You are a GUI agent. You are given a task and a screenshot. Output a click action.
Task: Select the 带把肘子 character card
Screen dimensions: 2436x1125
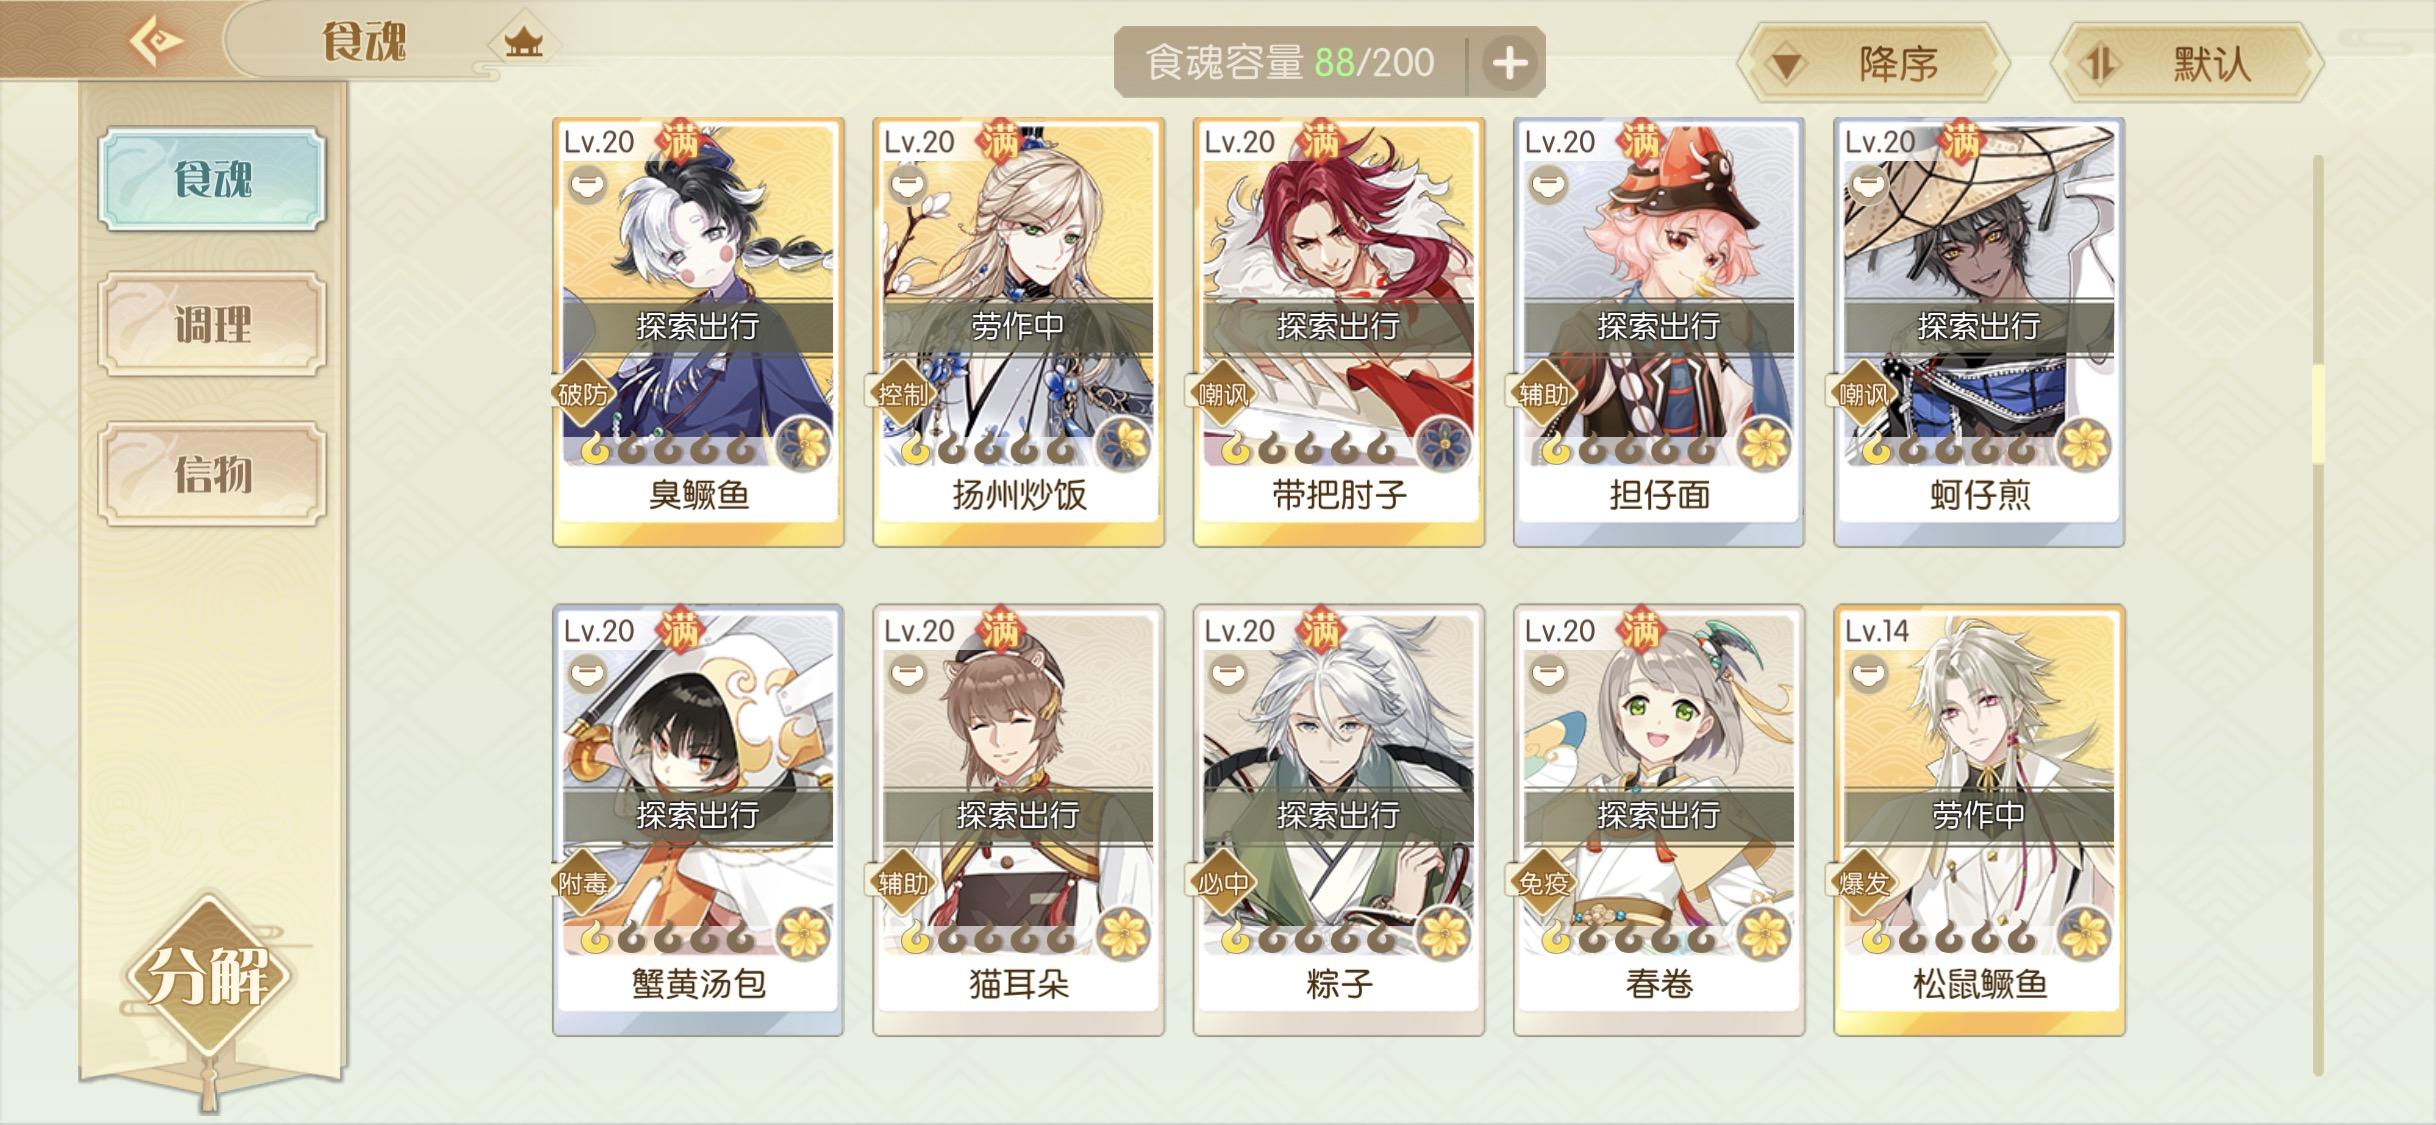point(1338,332)
